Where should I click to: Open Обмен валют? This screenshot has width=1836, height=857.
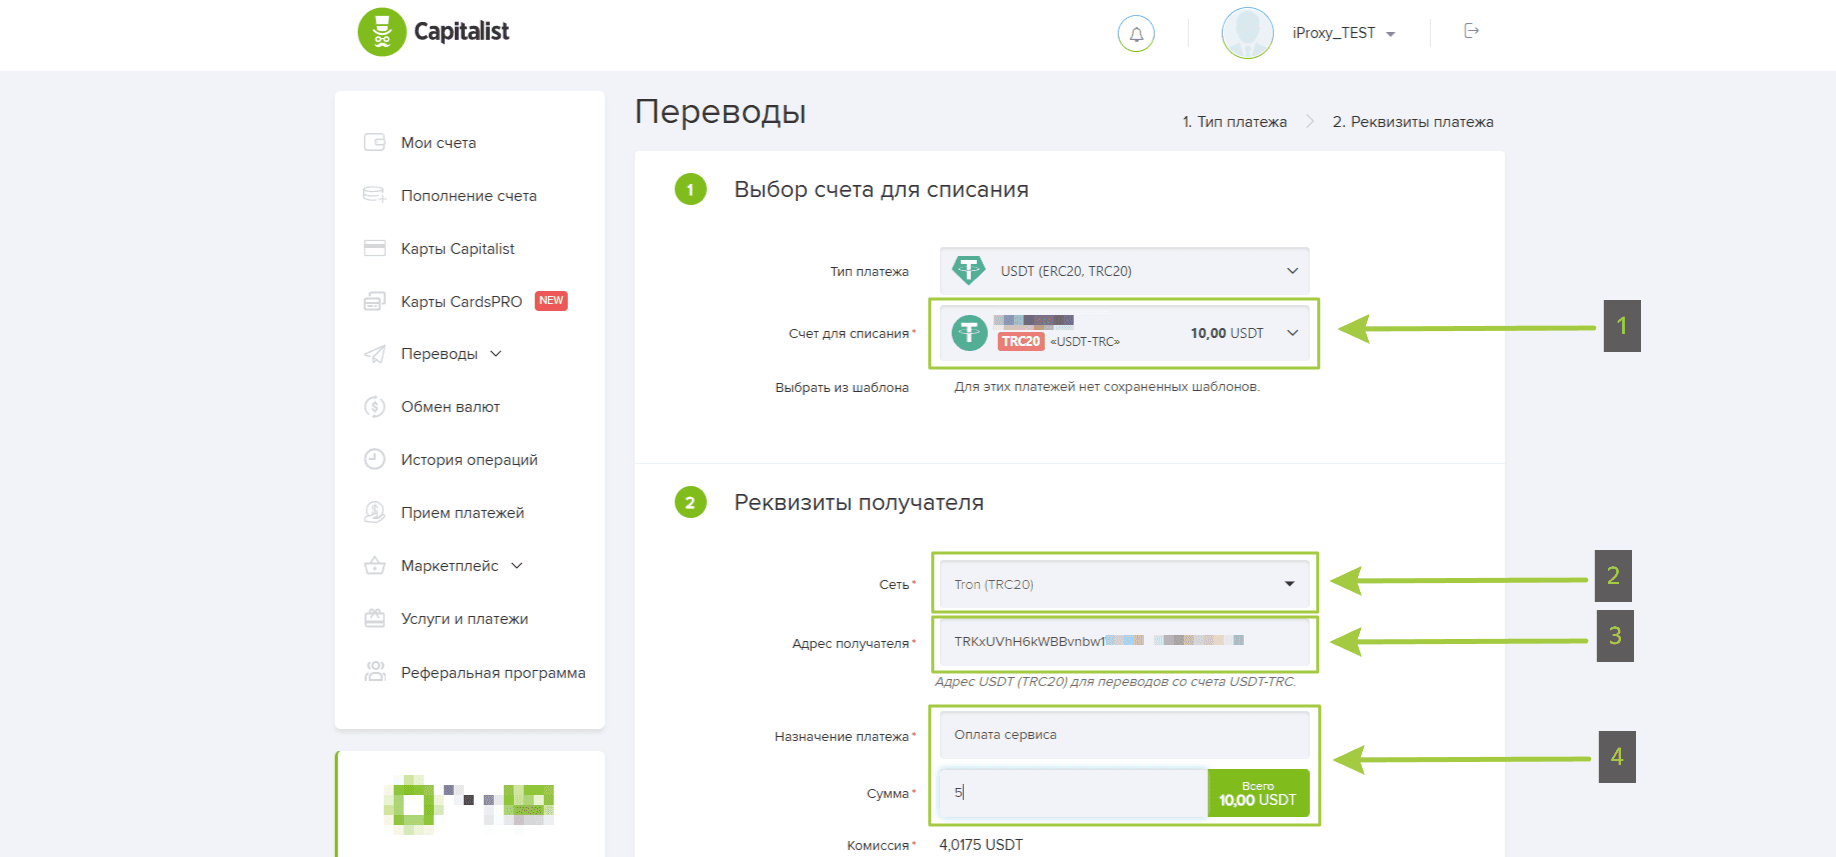pos(450,407)
